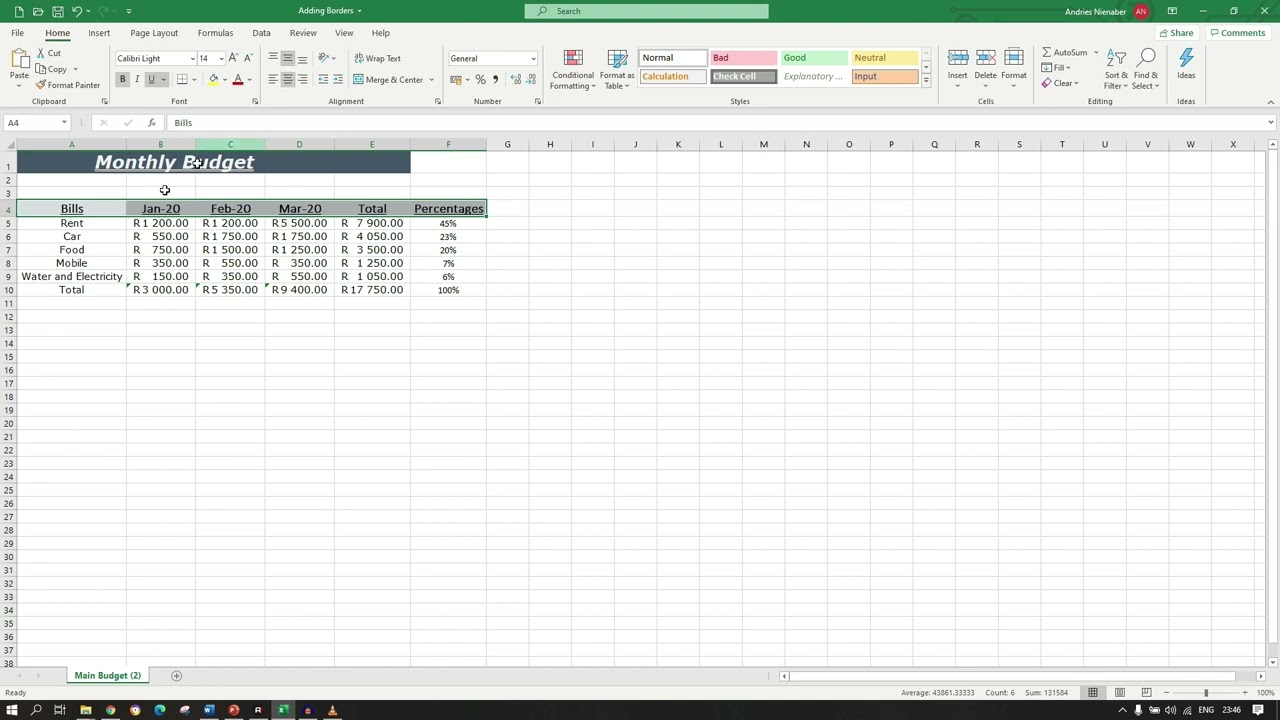The image size is (1280, 720).
Task: Click the Insert Function fx icon
Action: pos(151,123)
